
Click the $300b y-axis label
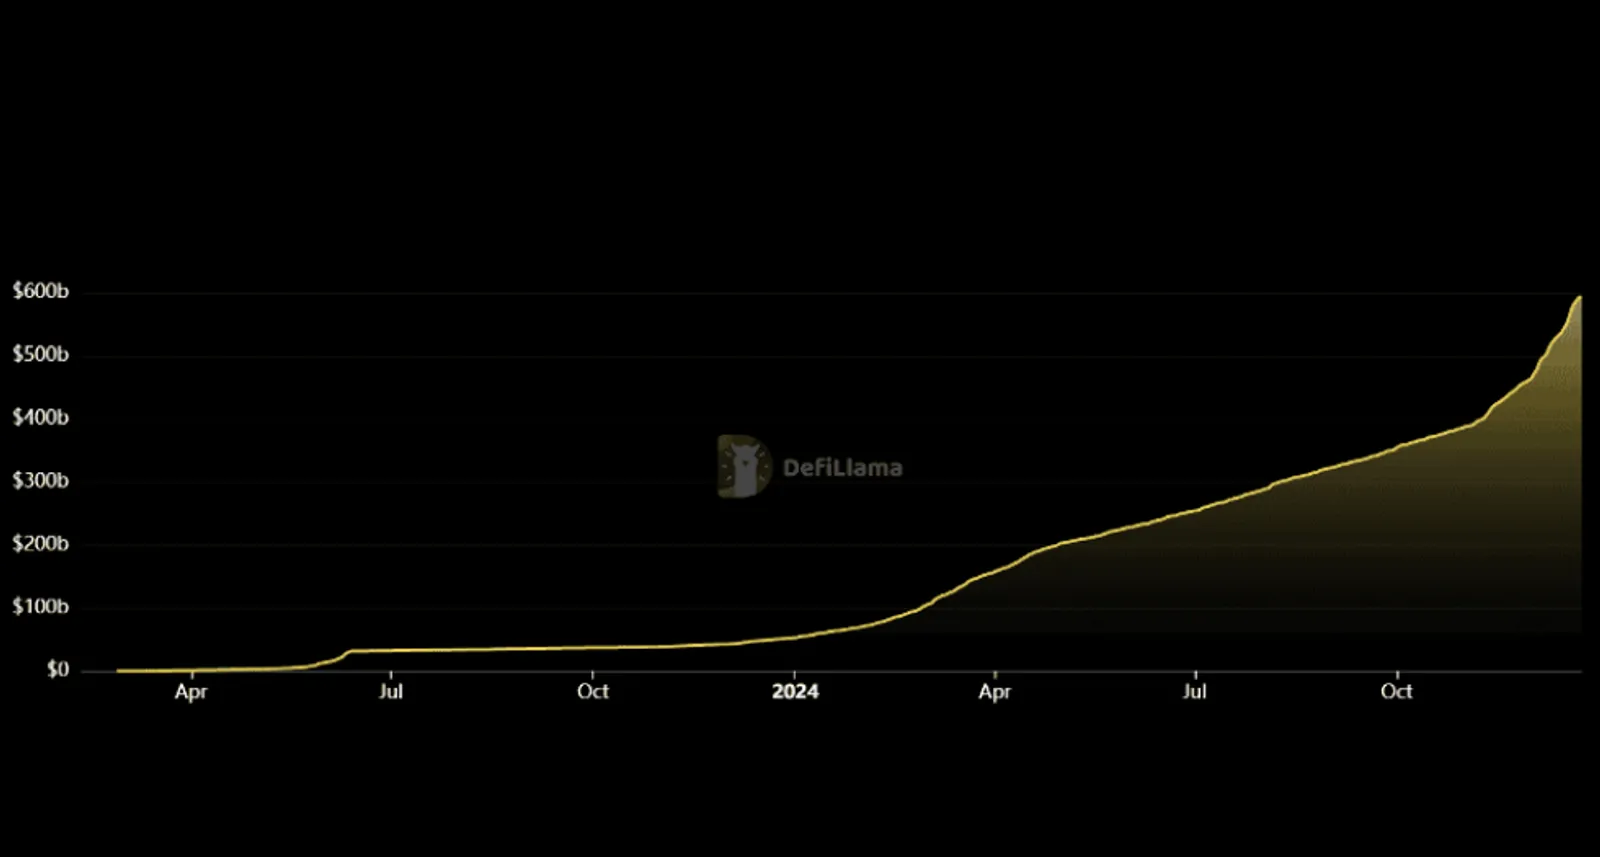[40, 480]
